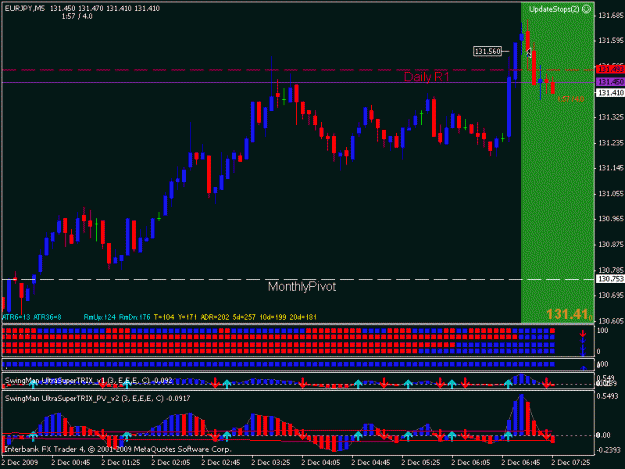Image resolution: width=625 pixels, height=469 pixels.
Task: Select the MonthlyPivot line label
Action: tap(302, 287)
